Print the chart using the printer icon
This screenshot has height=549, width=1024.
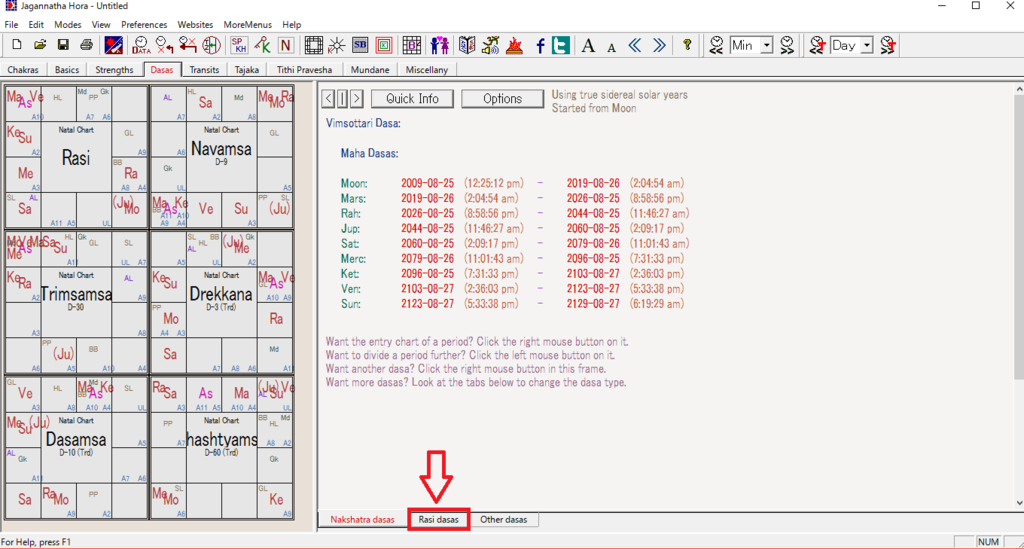pos(86,45)
